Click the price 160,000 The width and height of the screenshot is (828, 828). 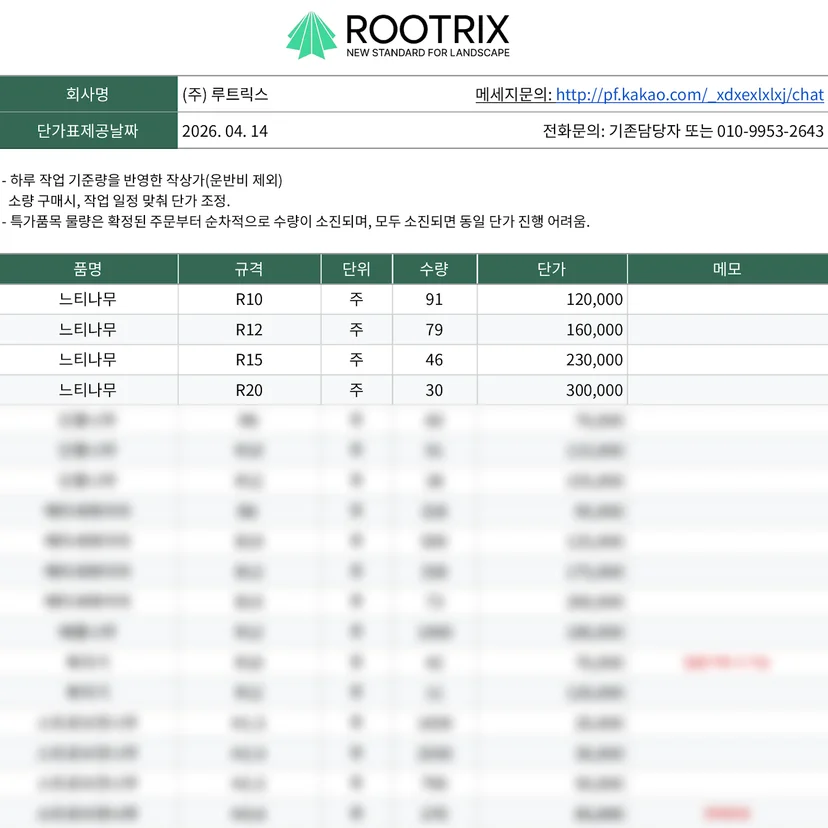coord(595,330)
